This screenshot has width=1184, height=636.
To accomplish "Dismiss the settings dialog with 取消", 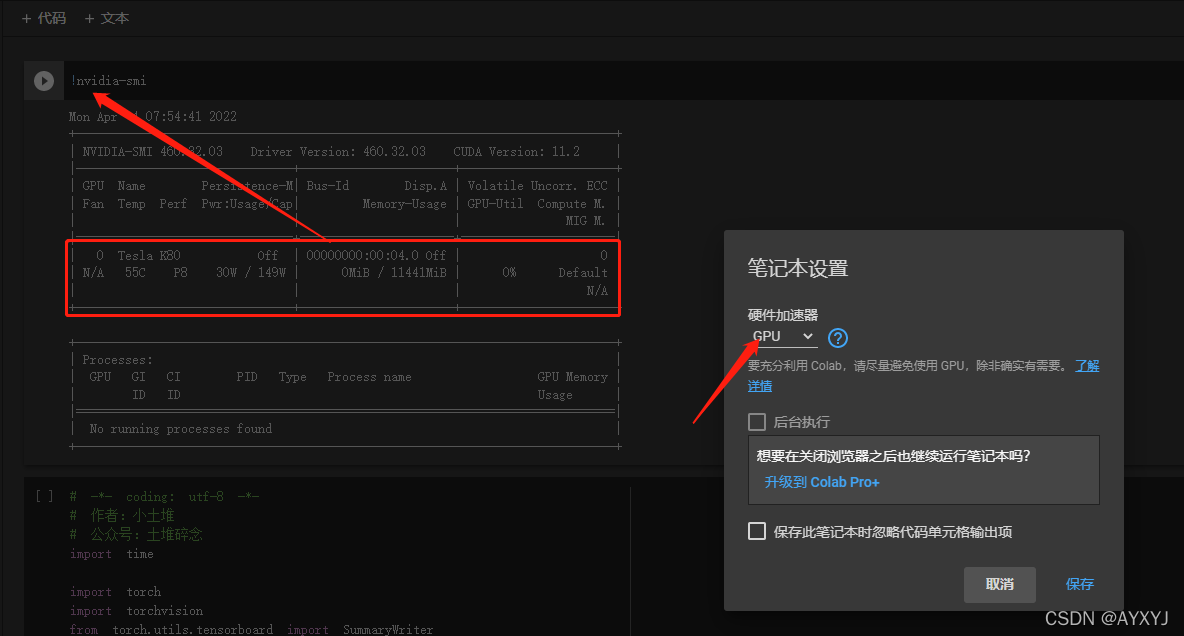I will [999, 583].
